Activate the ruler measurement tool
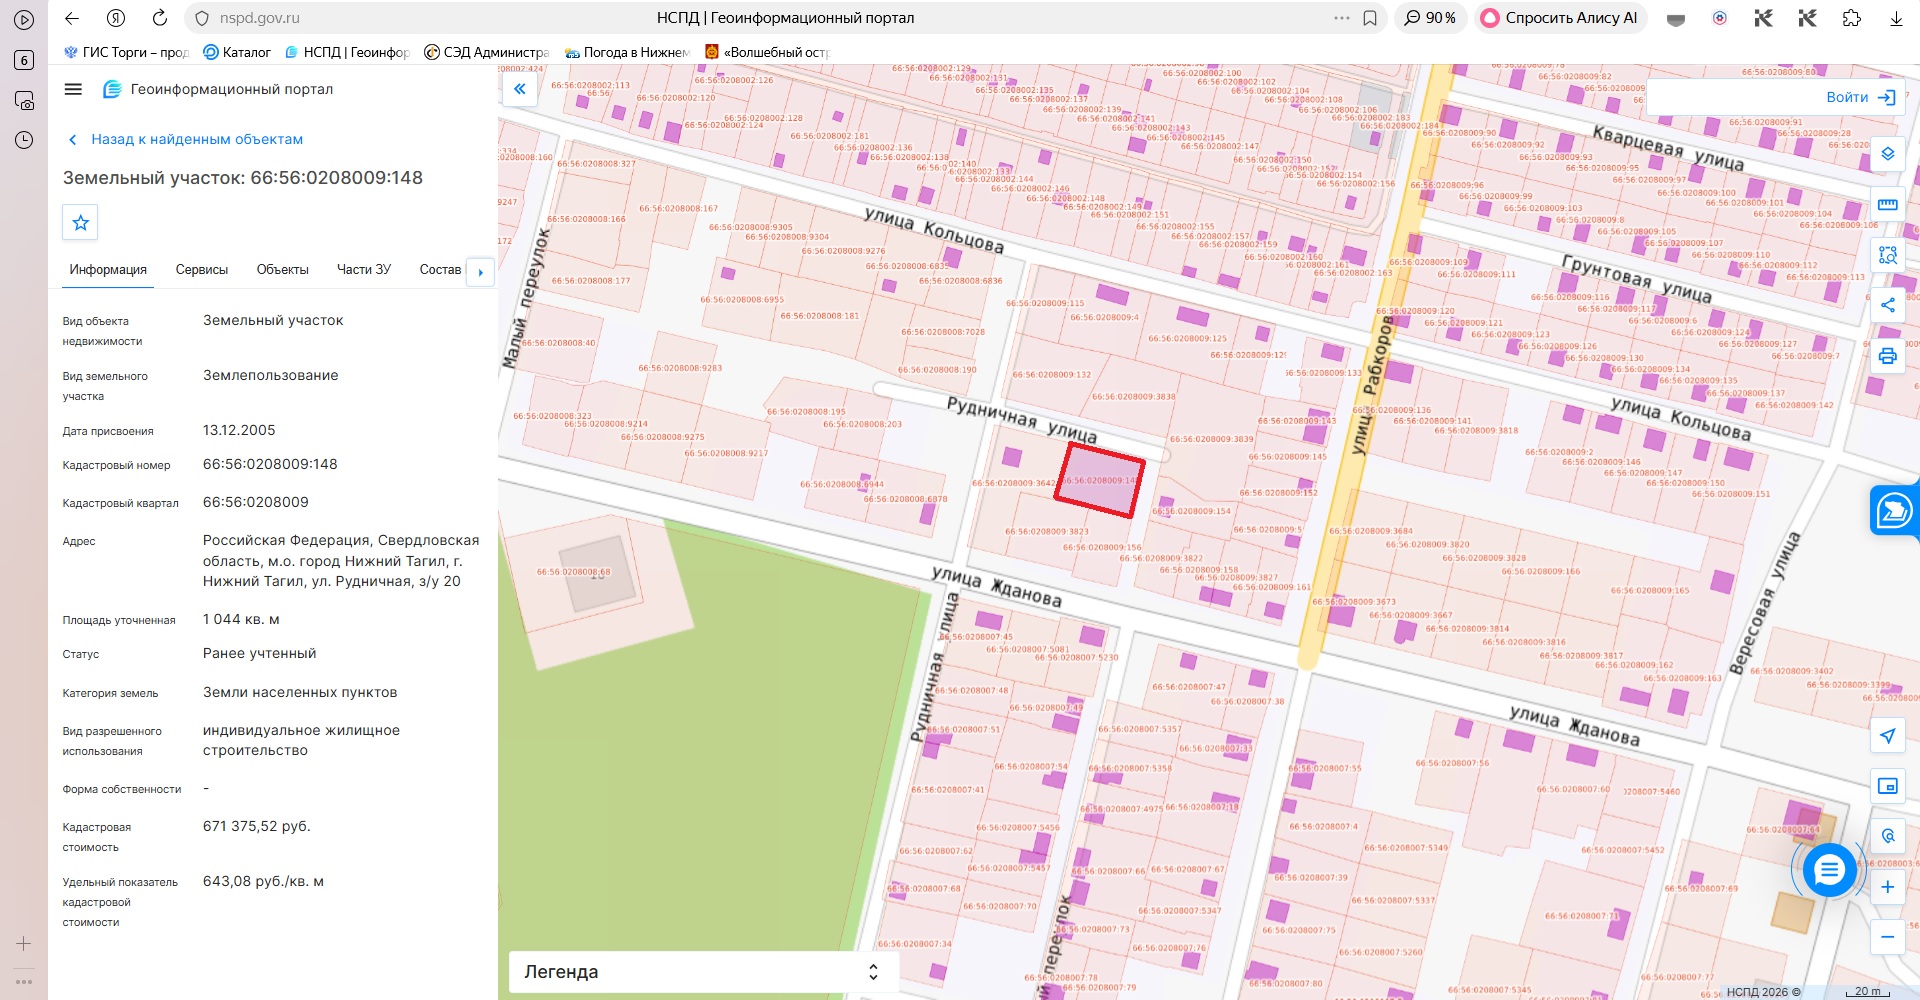The height and width of the screenshot is (1000, 1920). pos(1887,204)
